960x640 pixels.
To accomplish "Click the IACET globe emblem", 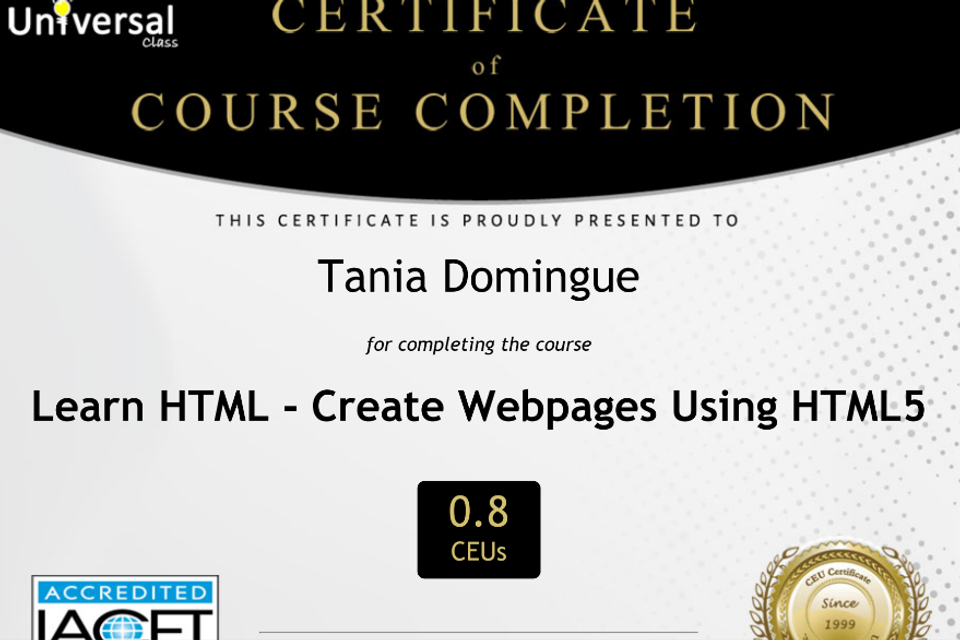I will pyautogui.click(x=128, y=624).
